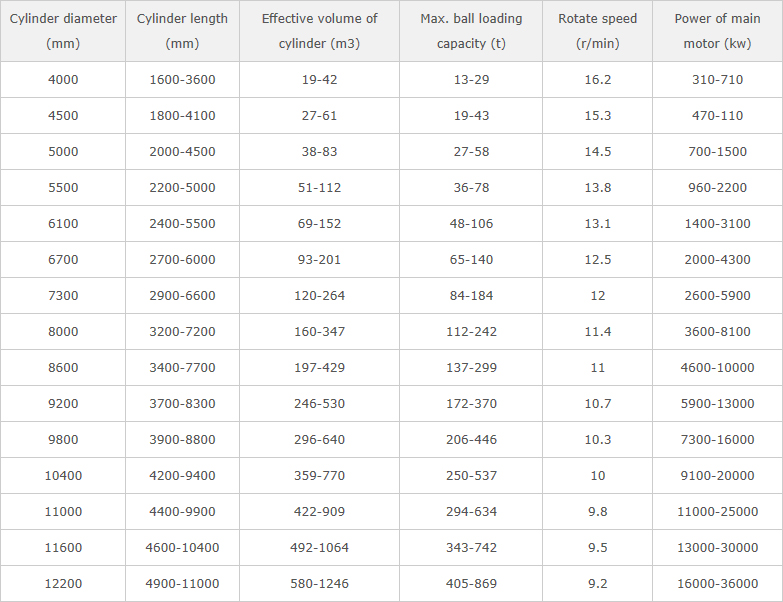Select the Cylinder length (mm) header cell
Viewport: 783px width, 602px height.
[182, 31]
